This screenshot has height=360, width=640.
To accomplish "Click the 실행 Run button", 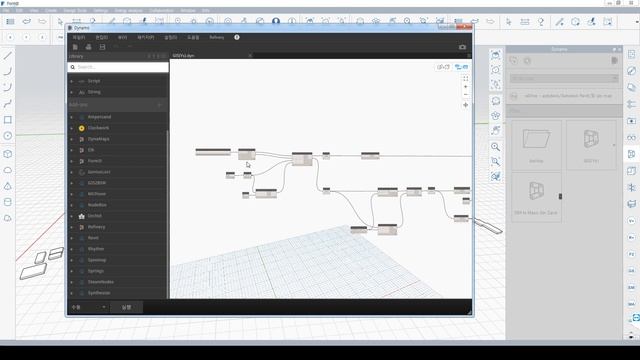I will [126, 307].
